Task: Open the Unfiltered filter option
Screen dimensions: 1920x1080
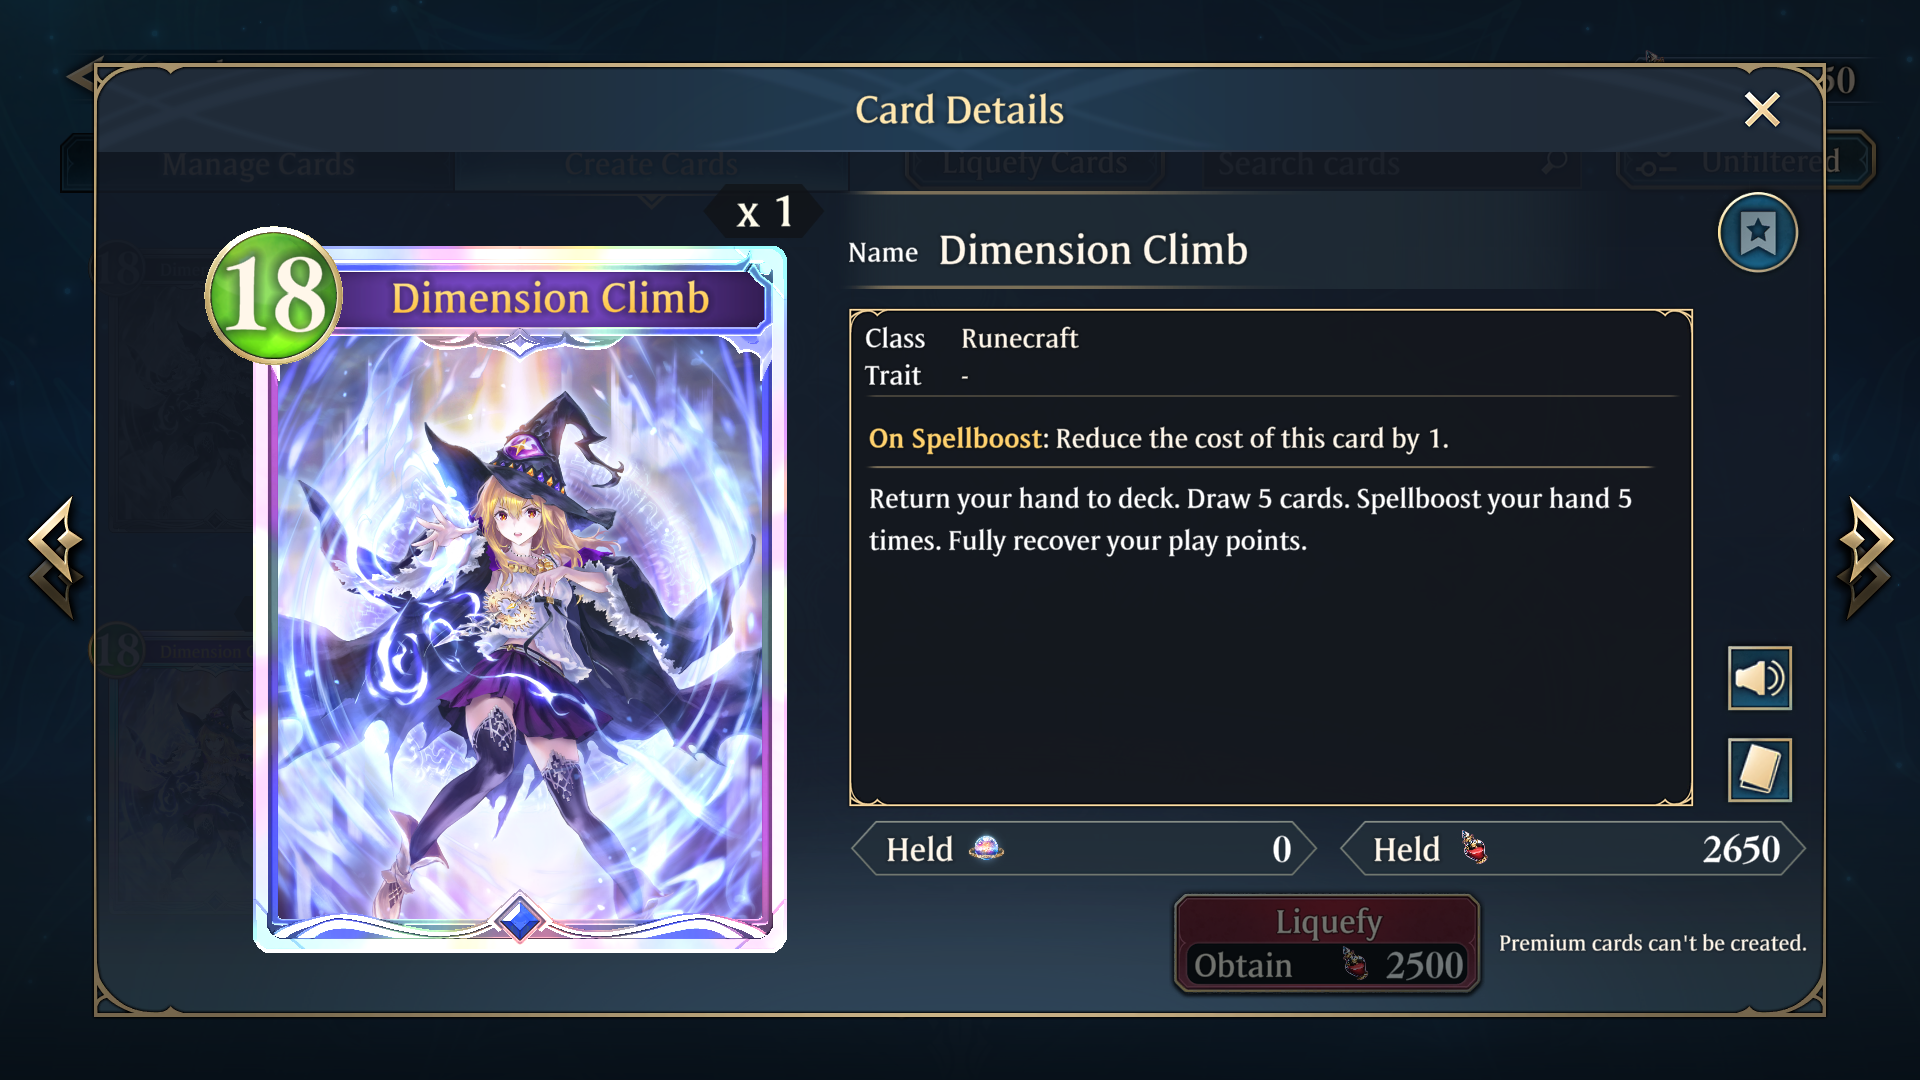Action: click(1745, 160)
